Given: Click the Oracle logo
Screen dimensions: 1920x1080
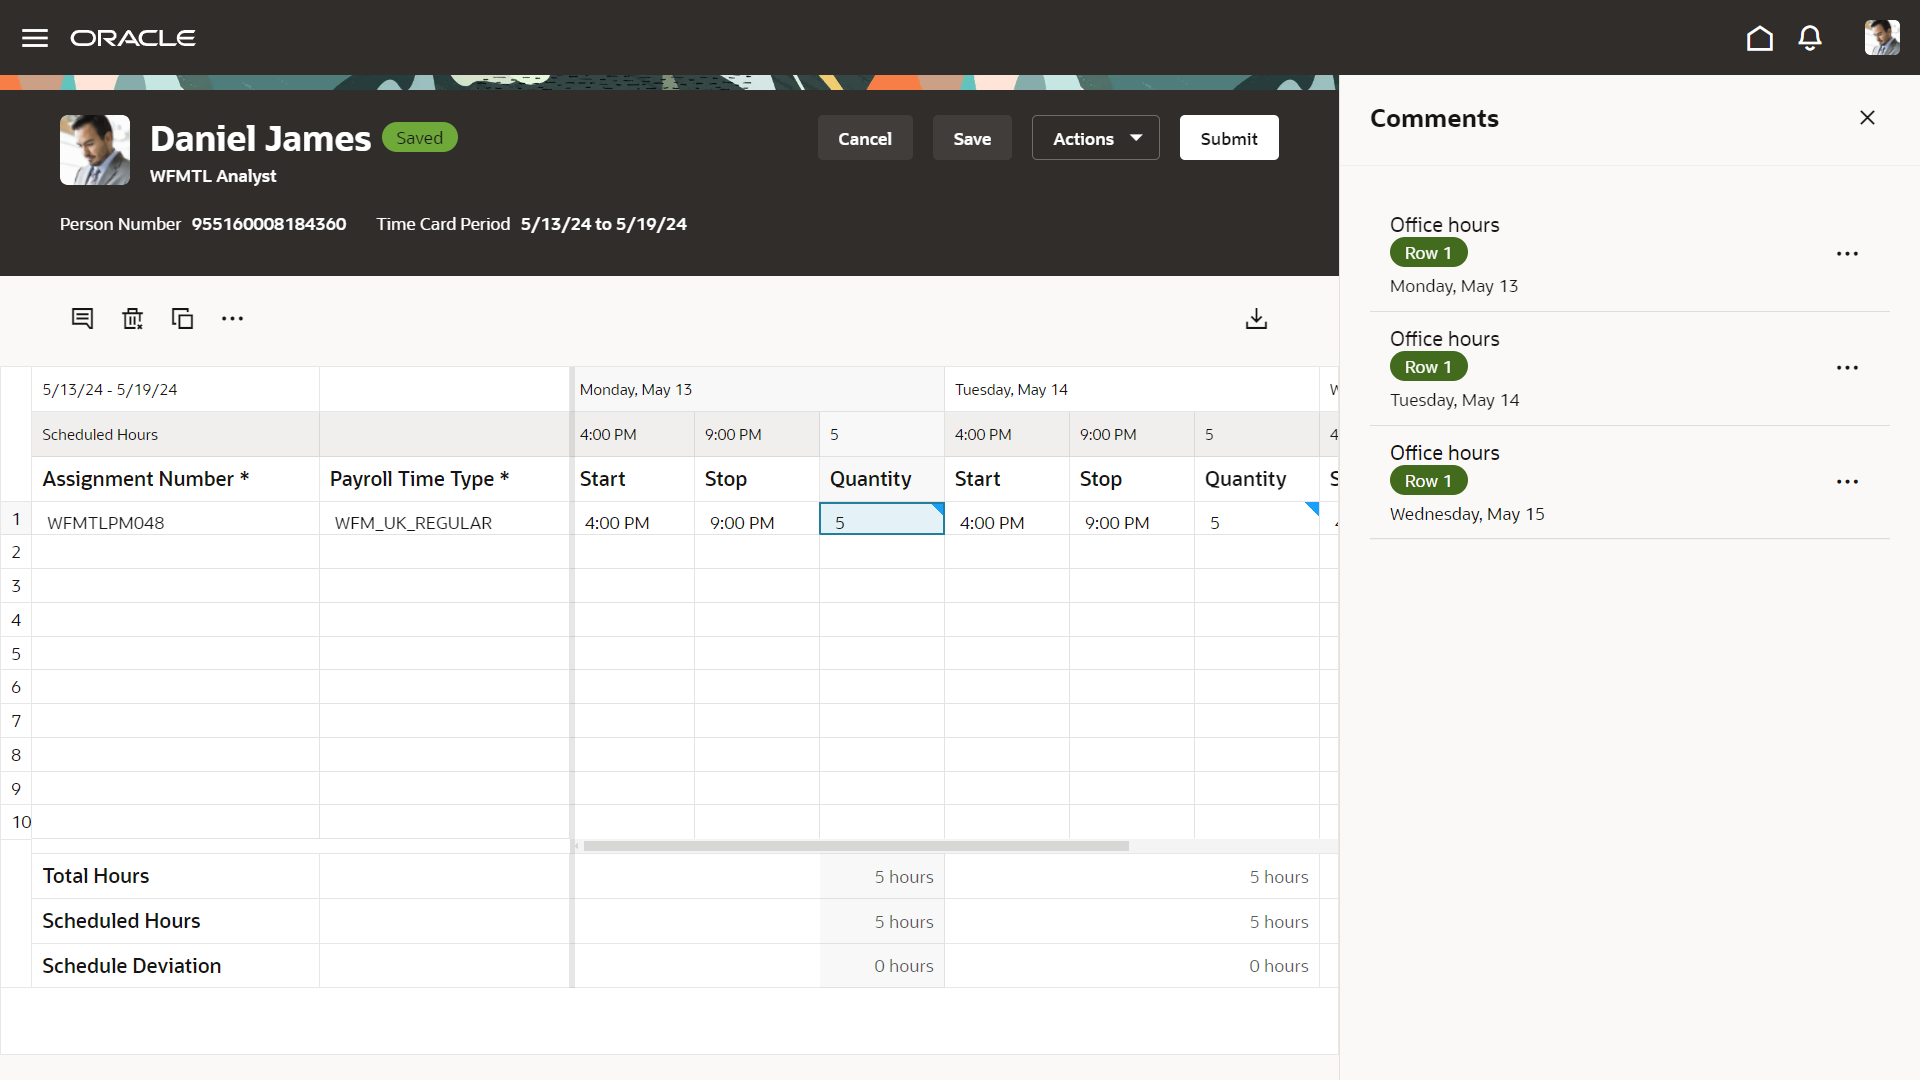Looking at the screenshot, I should pyautogui.click(x=133, y=38).
